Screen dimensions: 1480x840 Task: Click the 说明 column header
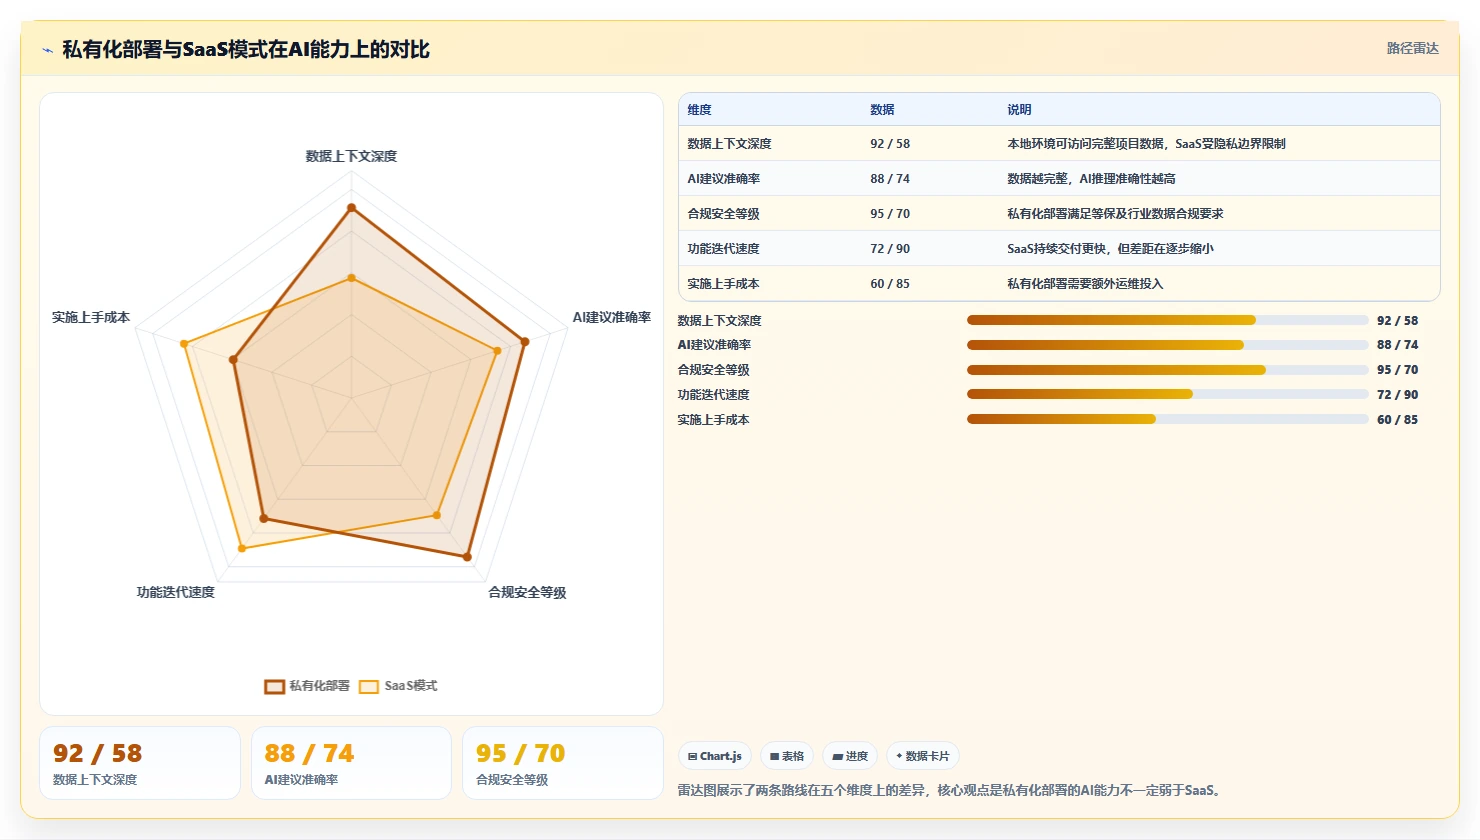coord(1019,110)
